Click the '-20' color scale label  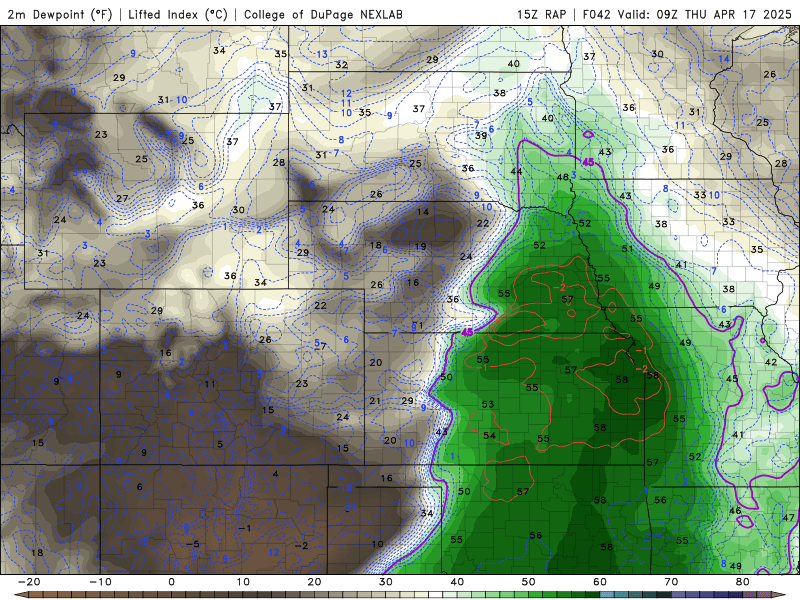point(28,582)
